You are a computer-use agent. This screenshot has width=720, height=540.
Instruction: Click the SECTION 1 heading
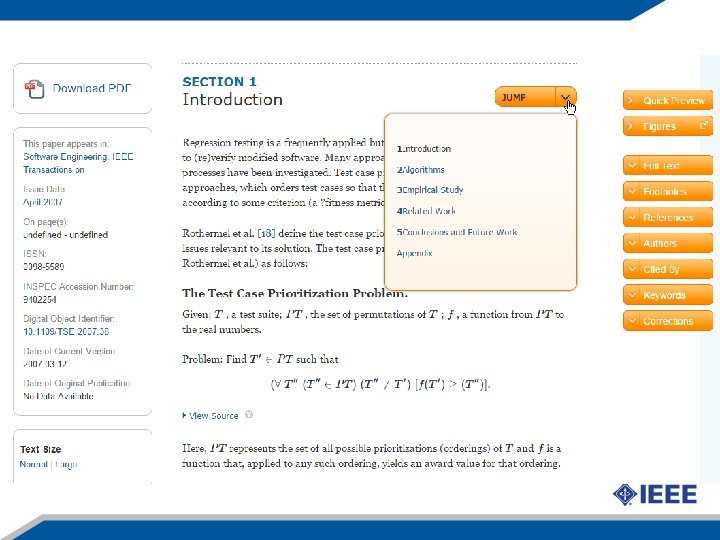click(219, 82)
